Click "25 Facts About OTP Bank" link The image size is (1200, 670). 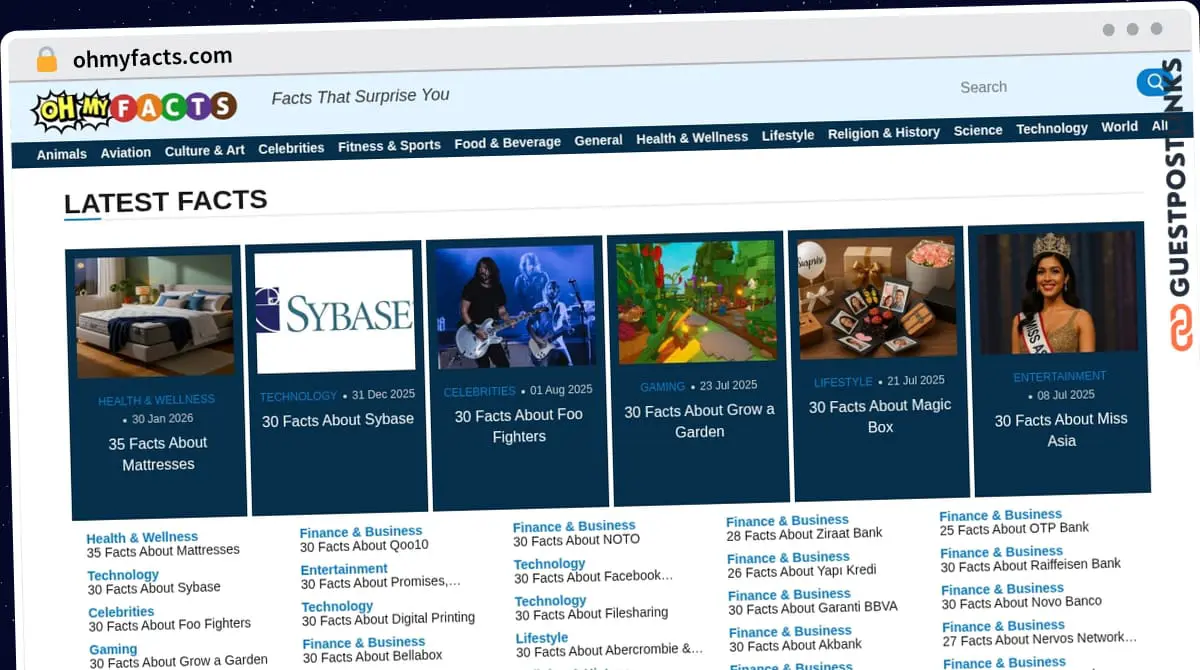1014,528
